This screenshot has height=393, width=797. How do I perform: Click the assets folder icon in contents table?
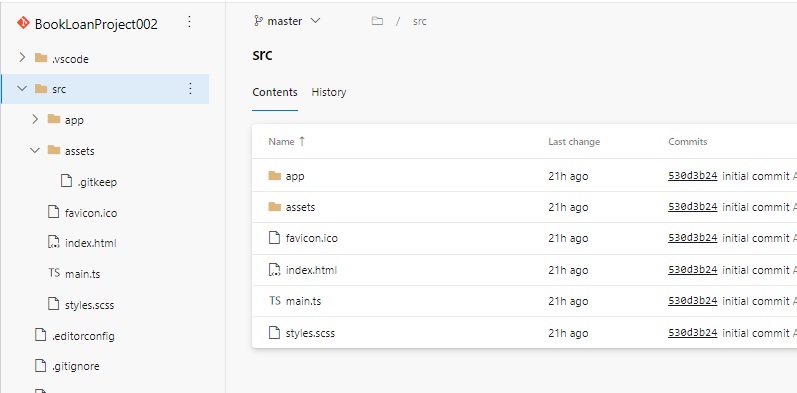point(274,207)
